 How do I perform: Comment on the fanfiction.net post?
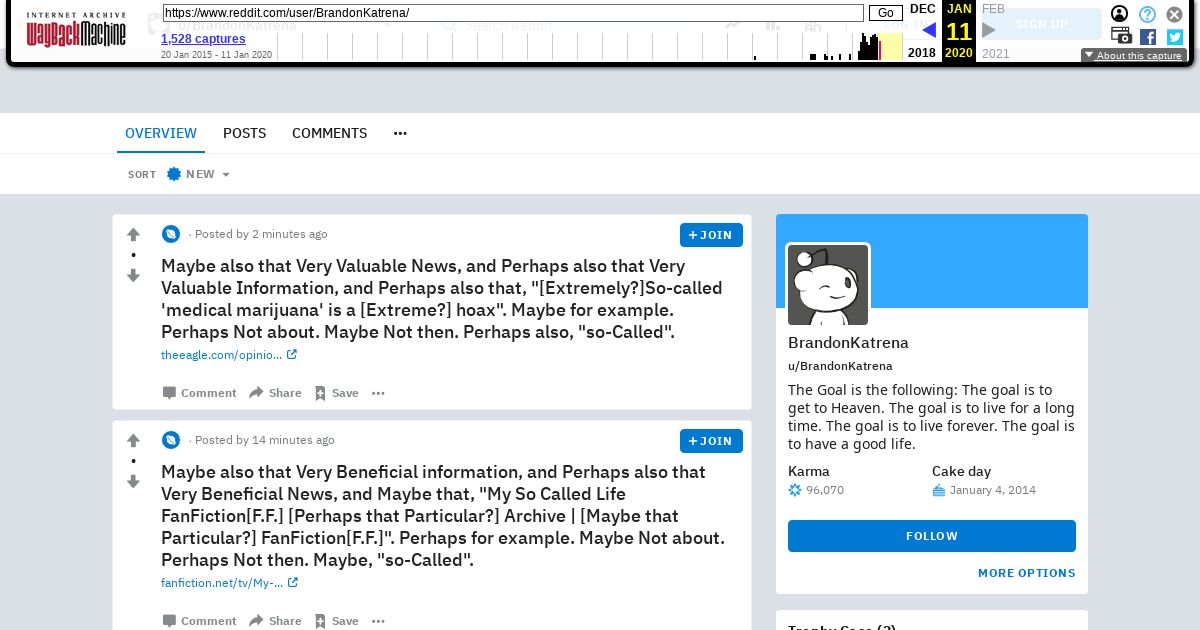click(x=200, y=621)
